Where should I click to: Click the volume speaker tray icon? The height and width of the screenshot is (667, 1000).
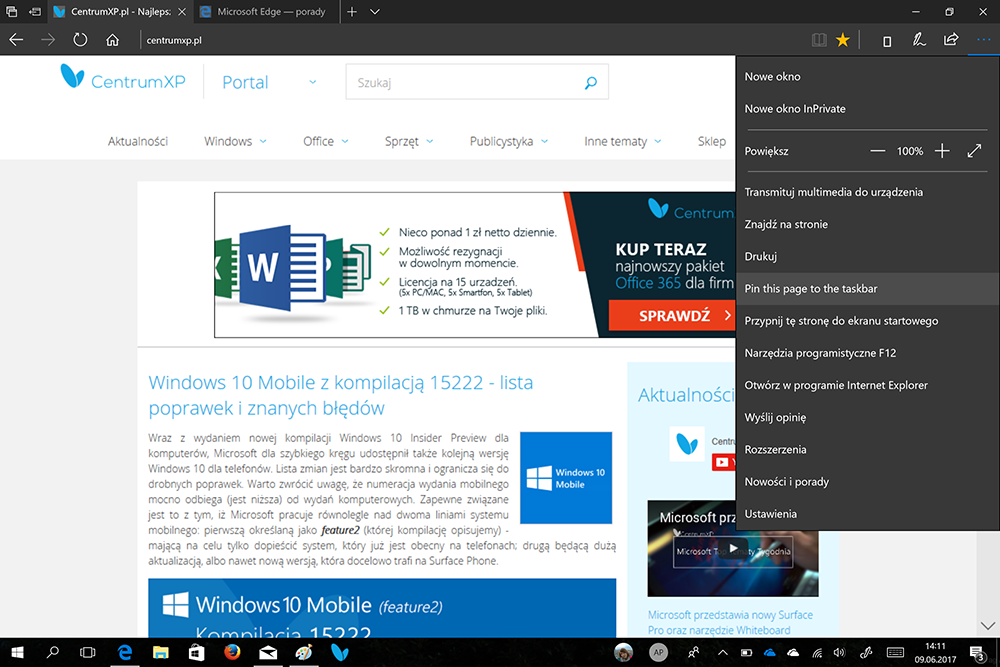point(839,652)
